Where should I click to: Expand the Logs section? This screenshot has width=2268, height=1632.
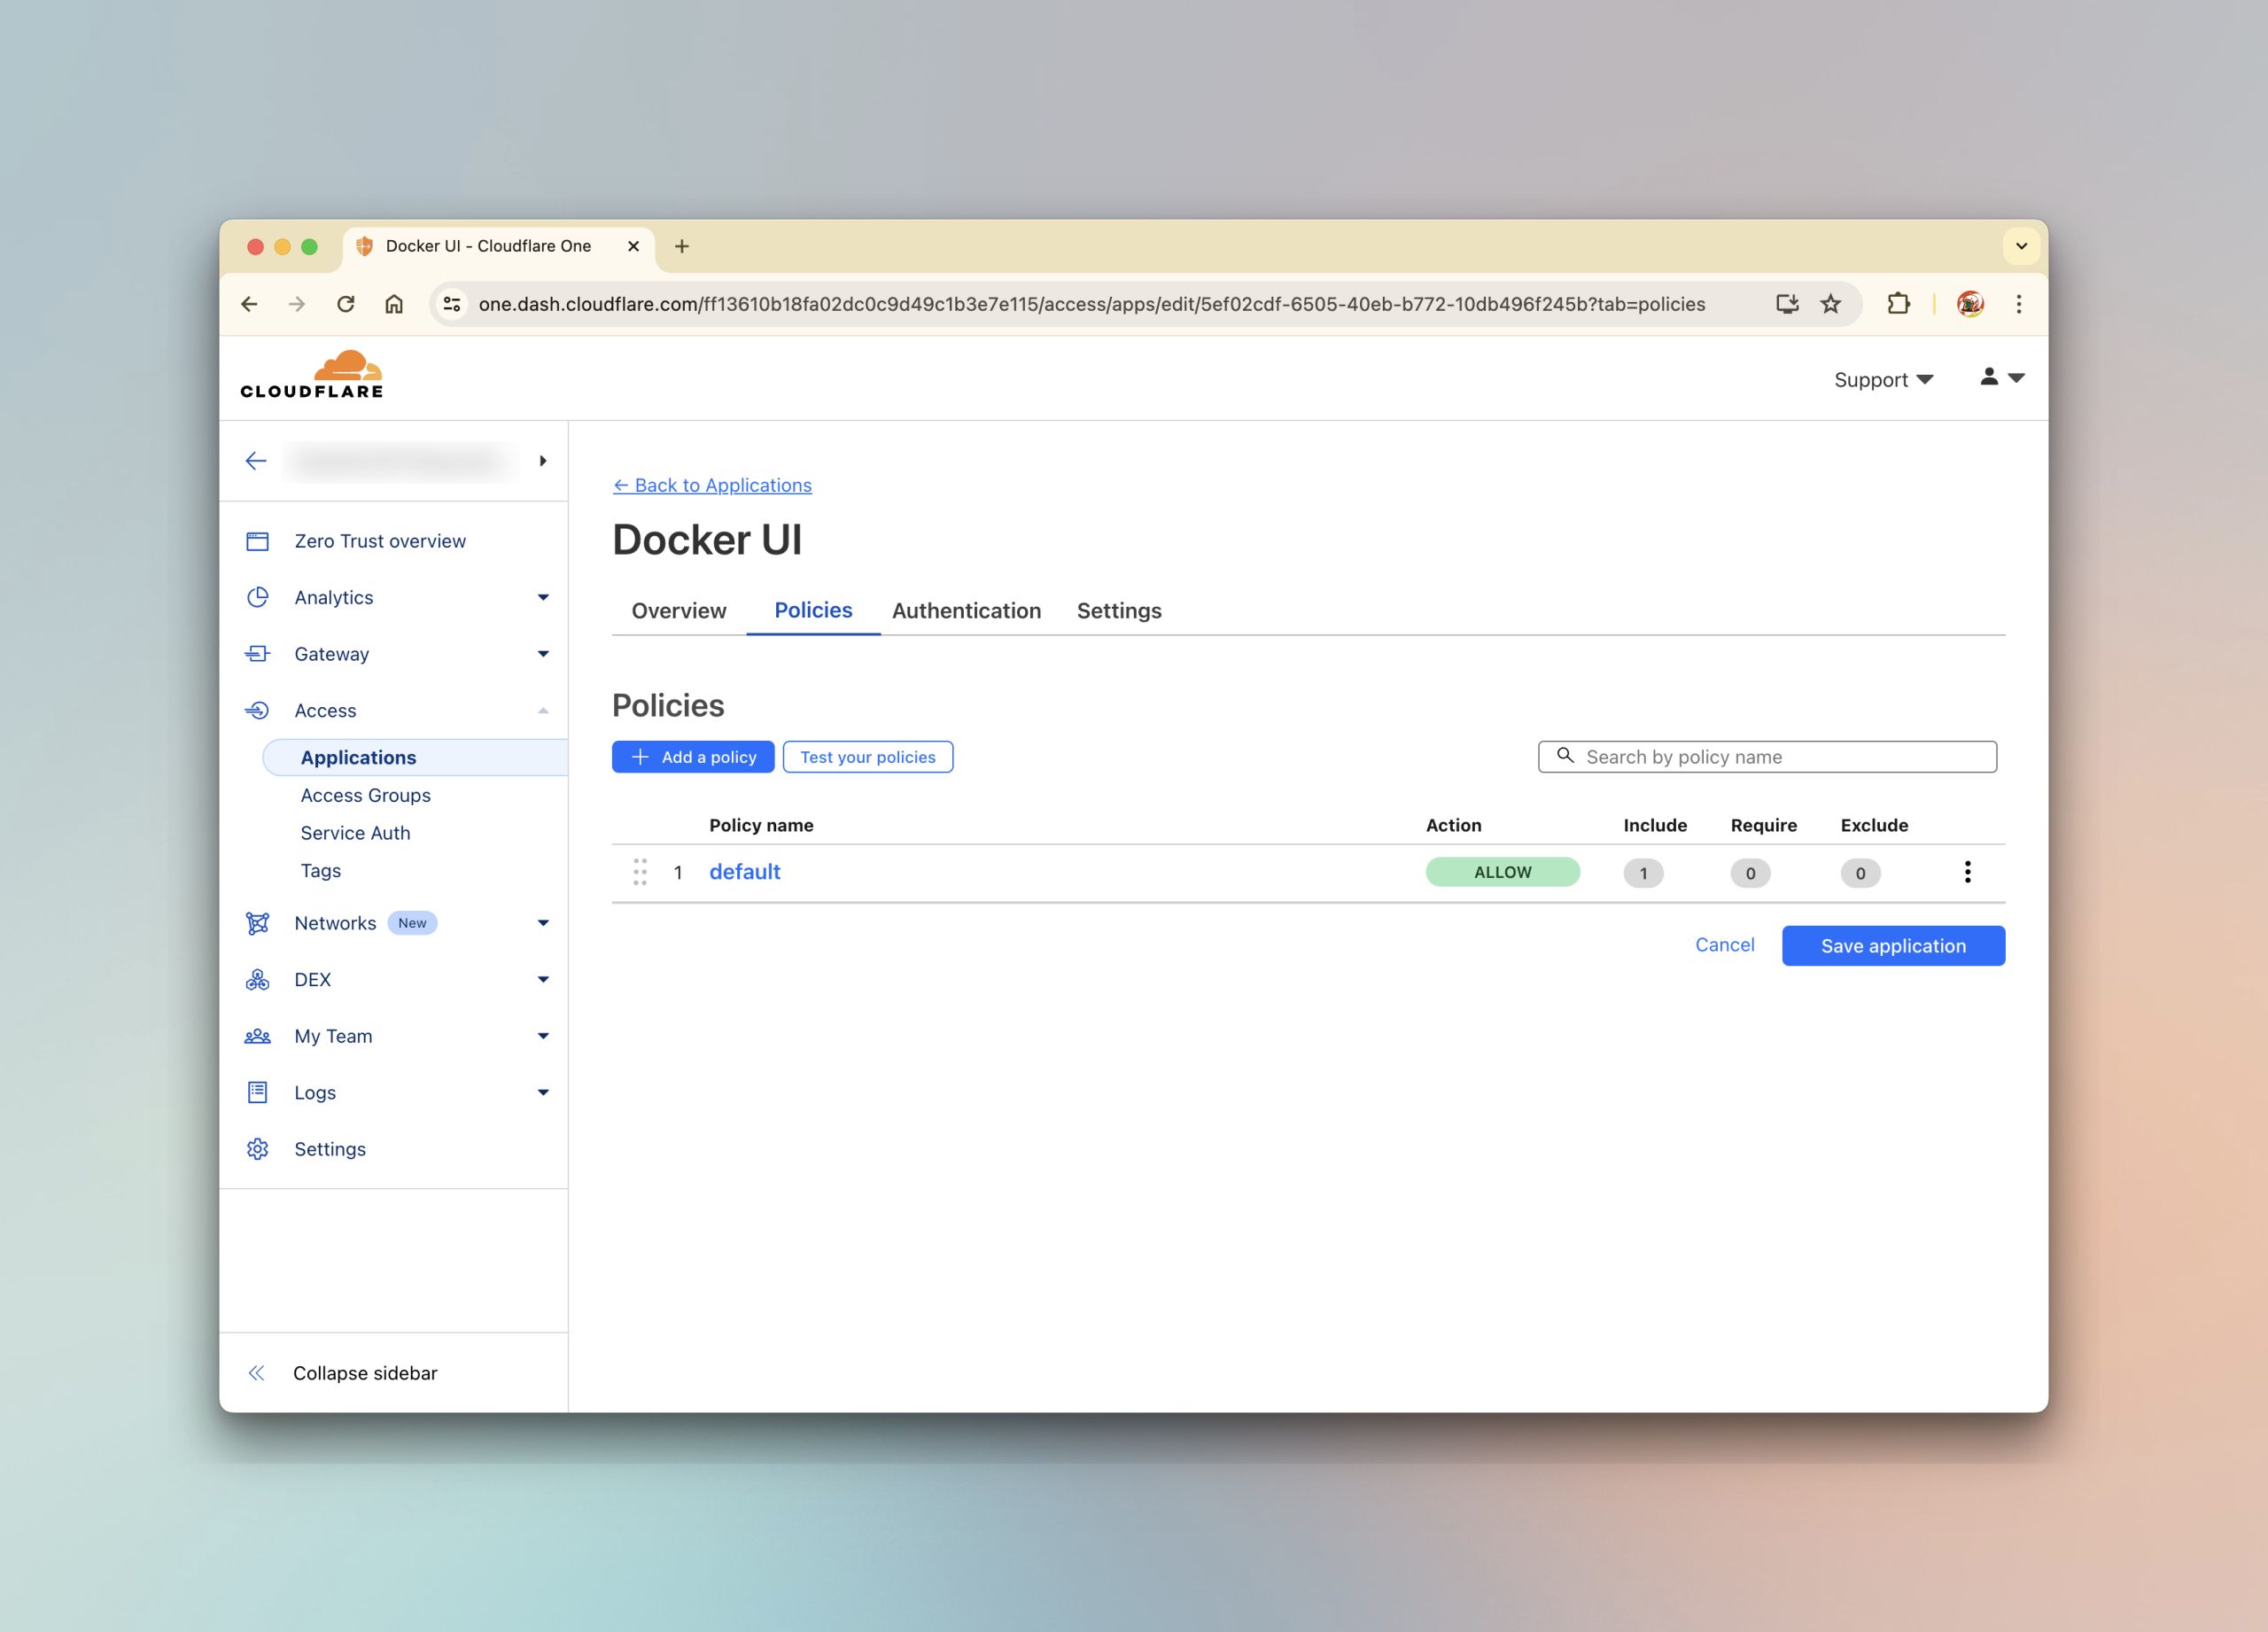543,1093
